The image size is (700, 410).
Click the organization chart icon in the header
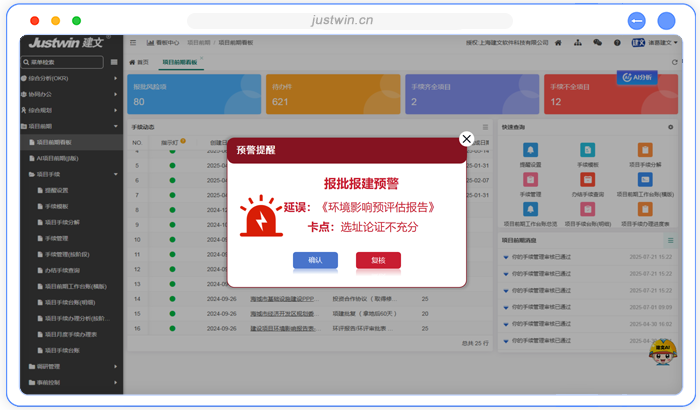coord(578,43)
